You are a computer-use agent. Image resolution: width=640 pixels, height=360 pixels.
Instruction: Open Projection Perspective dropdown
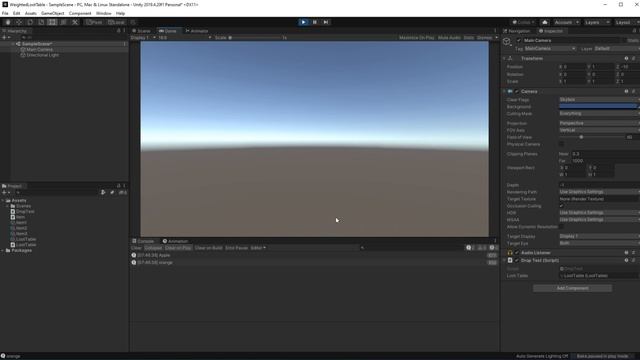(599, 123)
